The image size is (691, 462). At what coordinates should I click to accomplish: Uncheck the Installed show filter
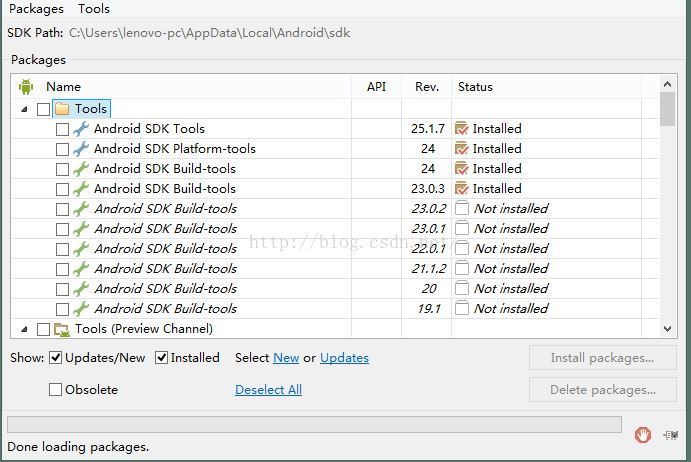tap(161, 358)
